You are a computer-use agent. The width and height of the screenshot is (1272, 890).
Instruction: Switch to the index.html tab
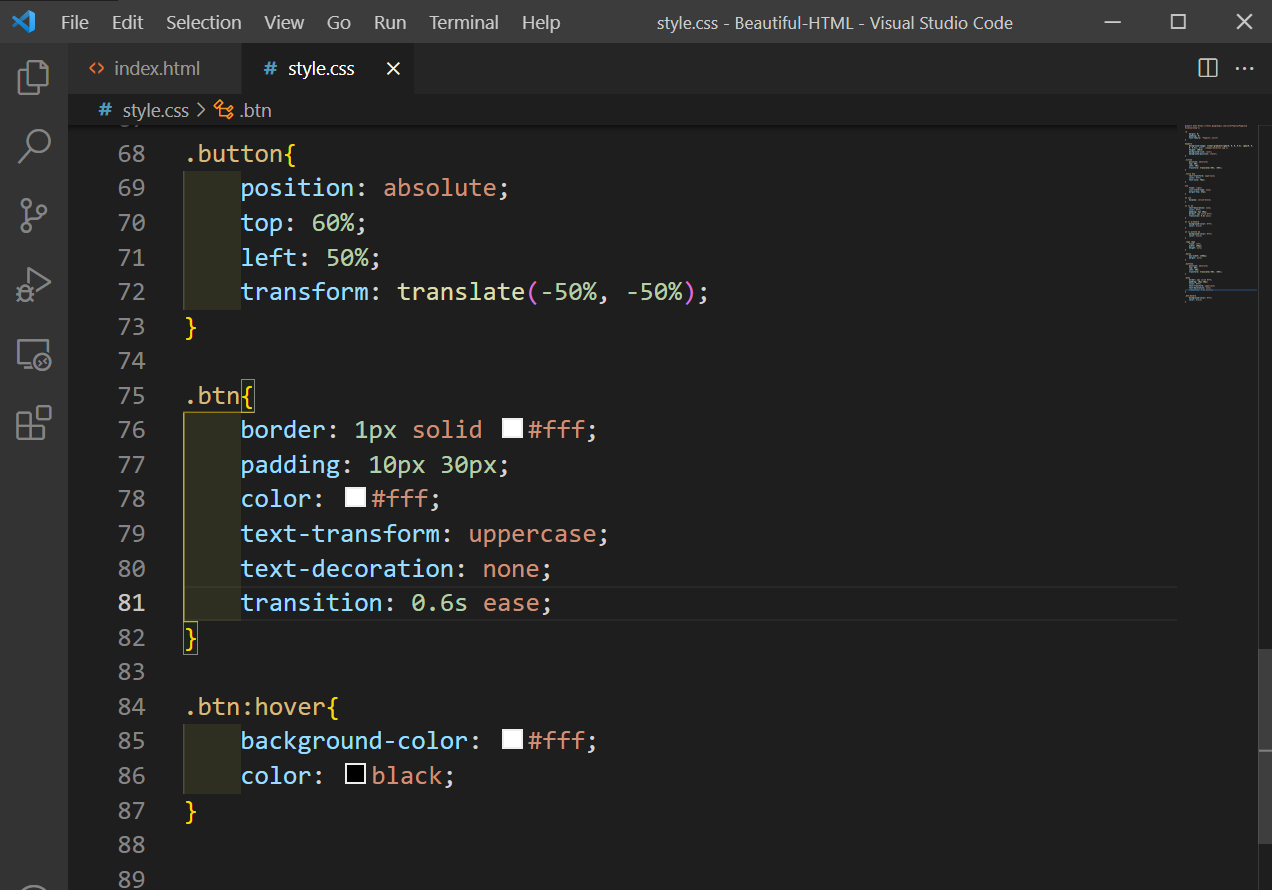click(x=155, y=68)
